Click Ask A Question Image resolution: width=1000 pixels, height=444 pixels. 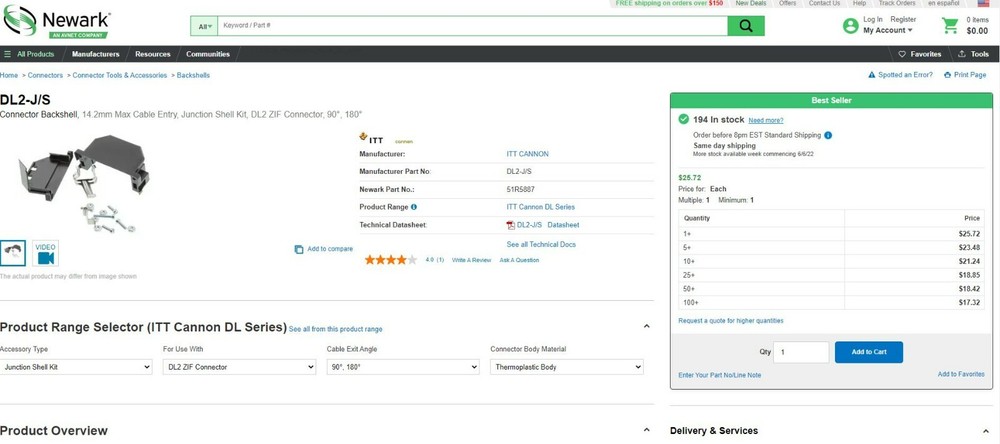[x=519, y=260]
